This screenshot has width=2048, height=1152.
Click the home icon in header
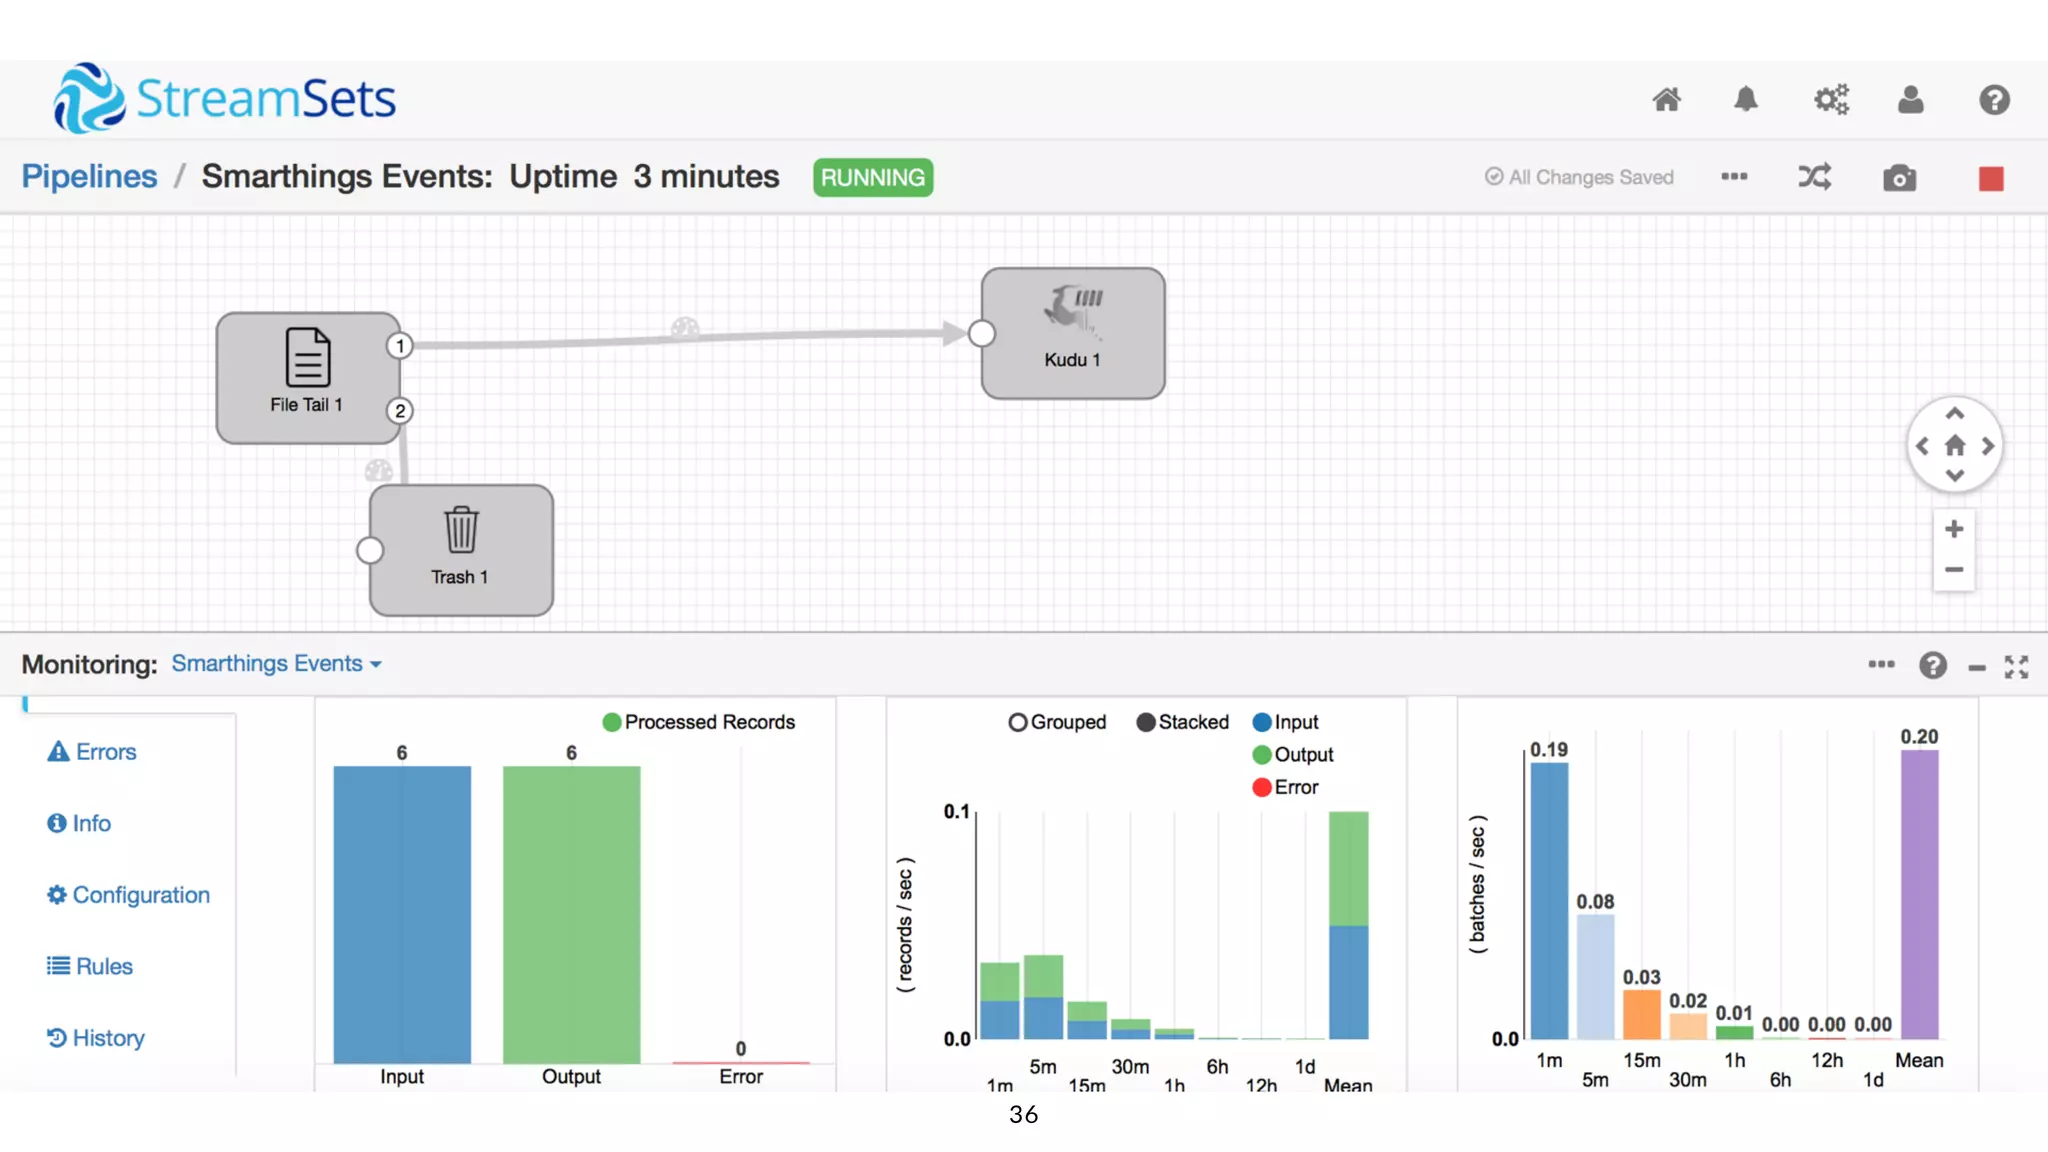click(x=1666, y=99)
